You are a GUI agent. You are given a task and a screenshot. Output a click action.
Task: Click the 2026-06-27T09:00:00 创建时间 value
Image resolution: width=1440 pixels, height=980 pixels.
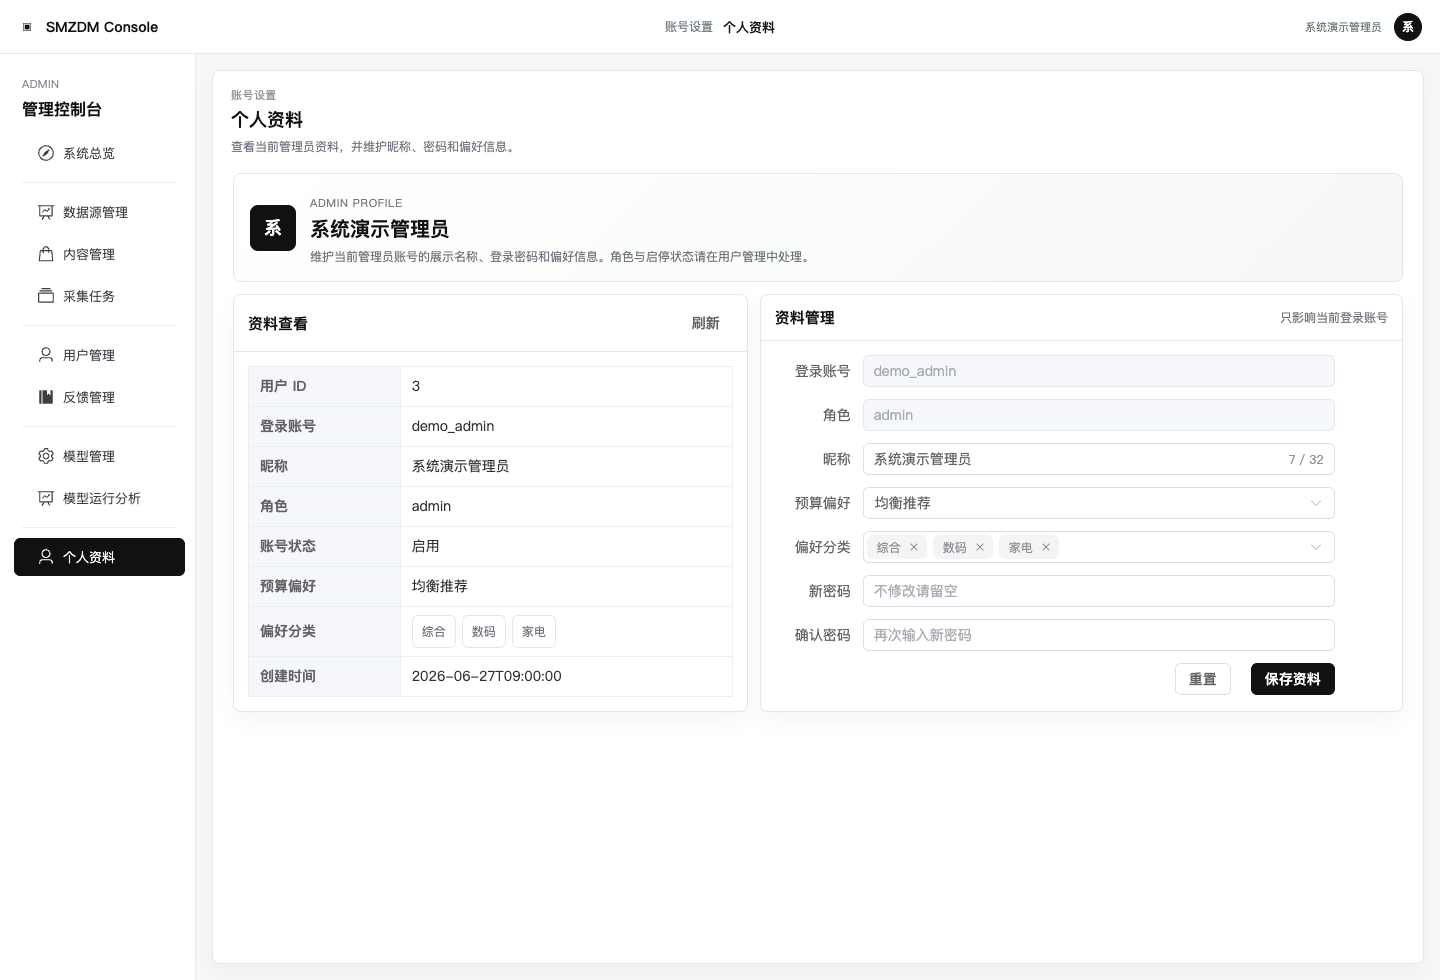click(487, 676)
